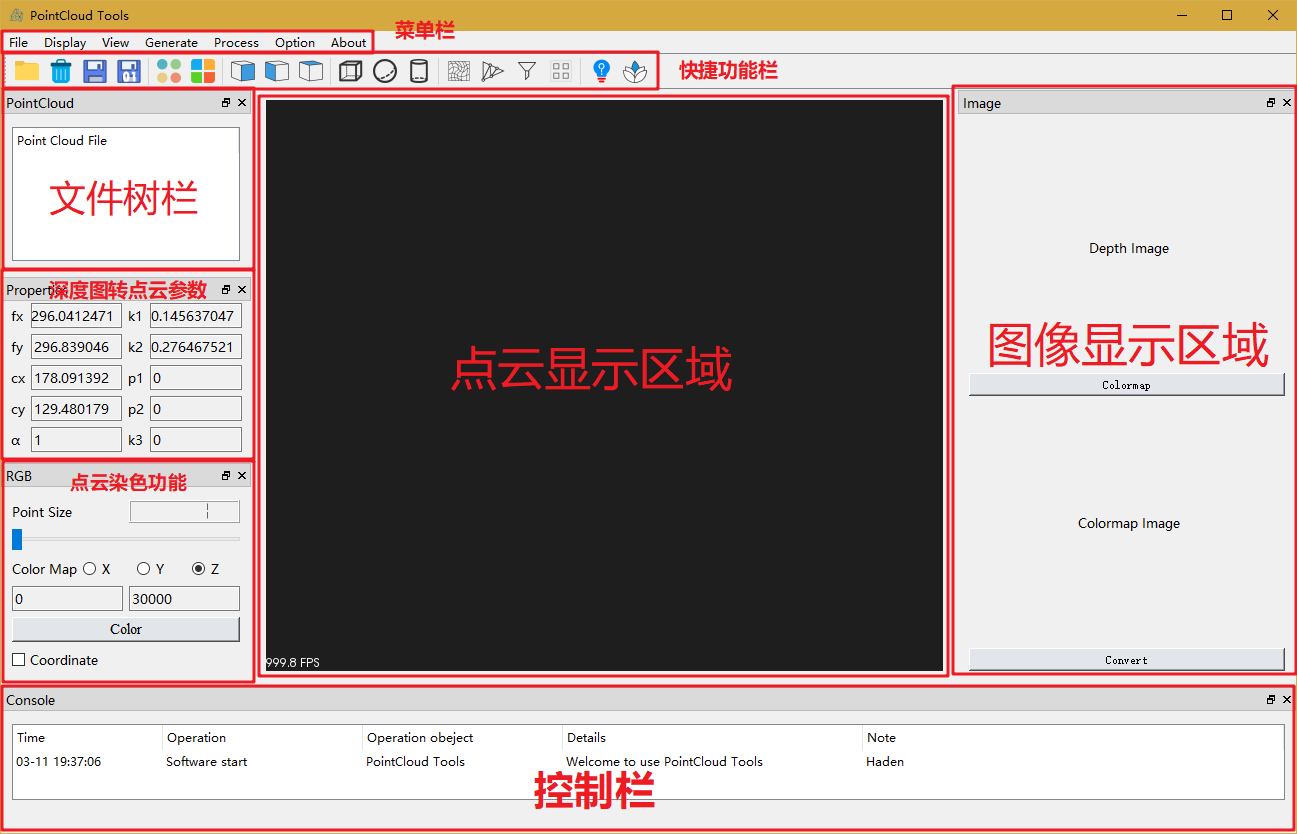Click the fx value field

pyautogui.click(x=76, y=316)
